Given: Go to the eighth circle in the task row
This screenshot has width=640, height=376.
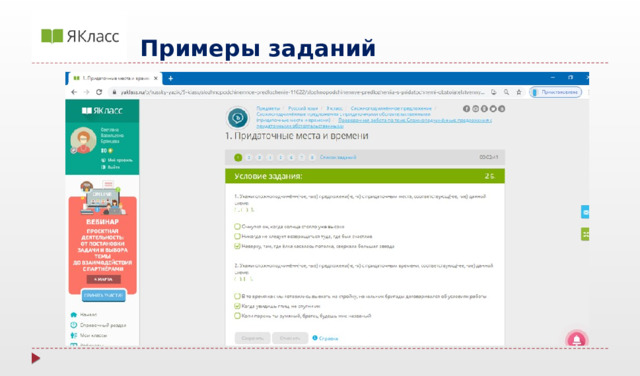Looking at the screenshot, I should click(312, 157).
